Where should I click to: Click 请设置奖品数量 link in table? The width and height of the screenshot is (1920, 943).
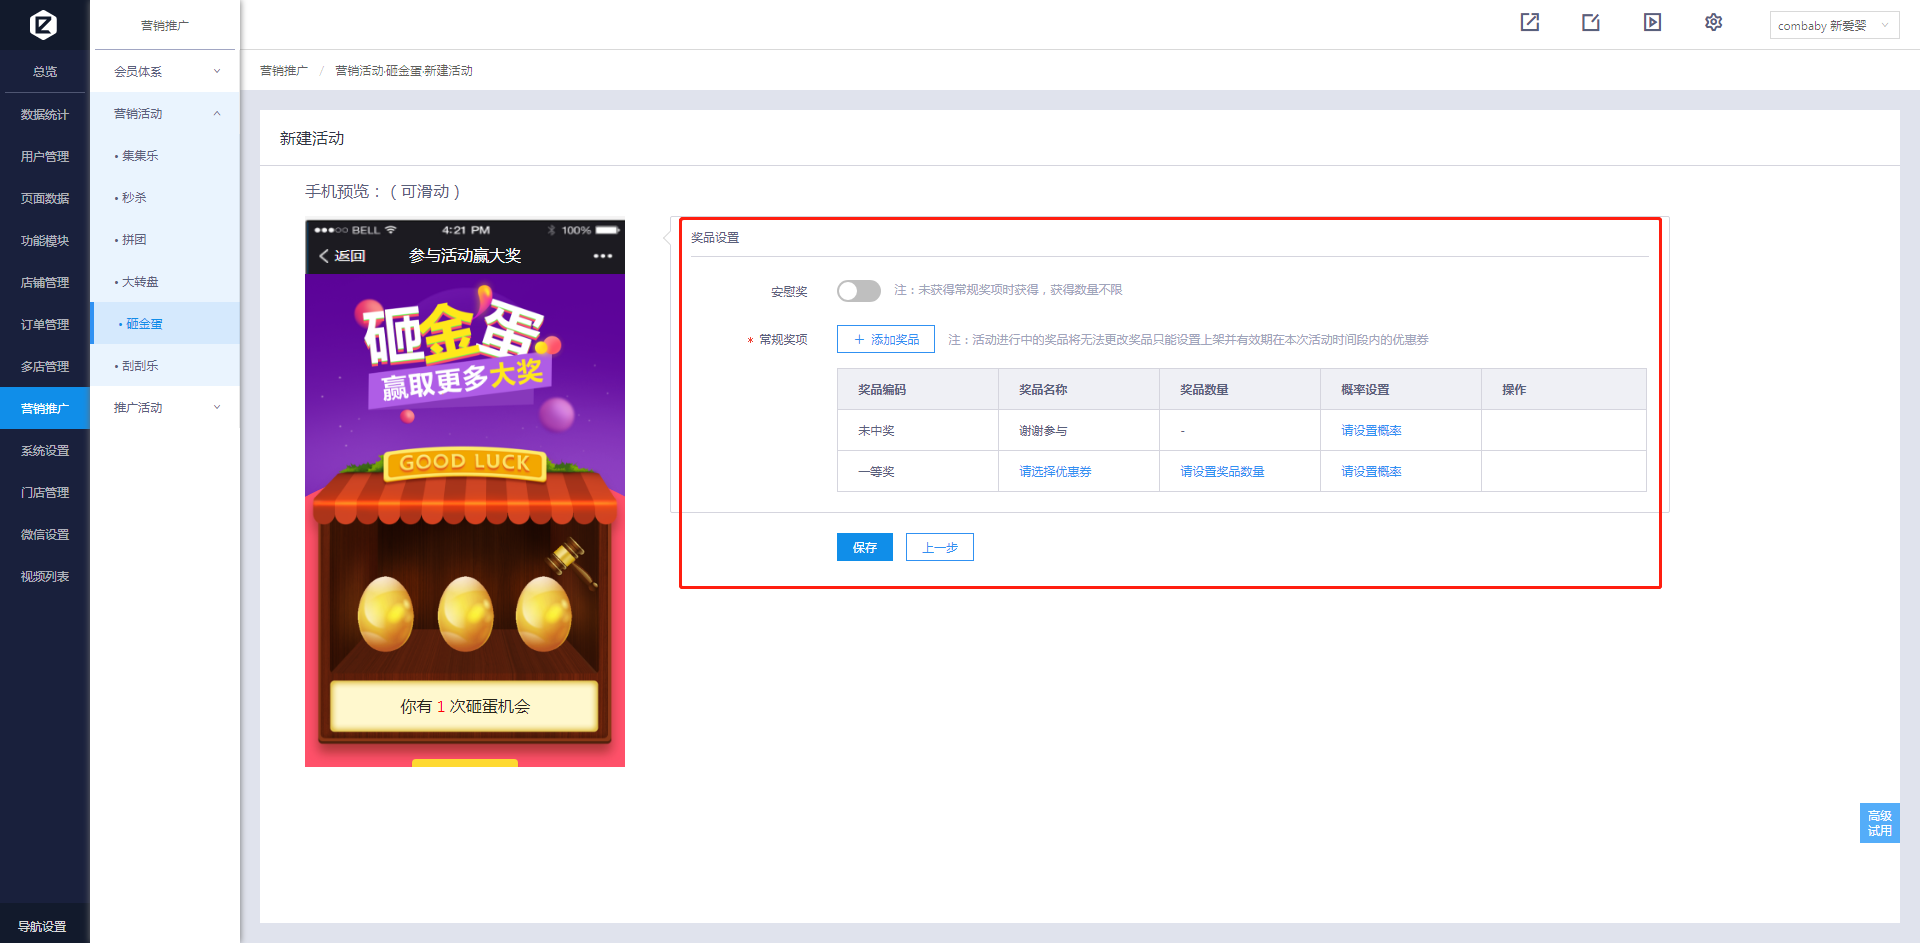click(x=1221, y=472)
